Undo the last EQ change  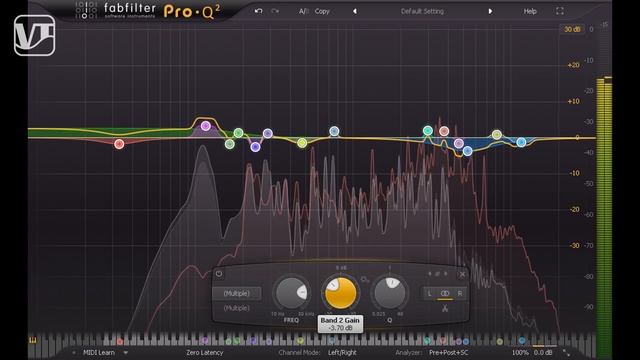[x=258, y=11]
